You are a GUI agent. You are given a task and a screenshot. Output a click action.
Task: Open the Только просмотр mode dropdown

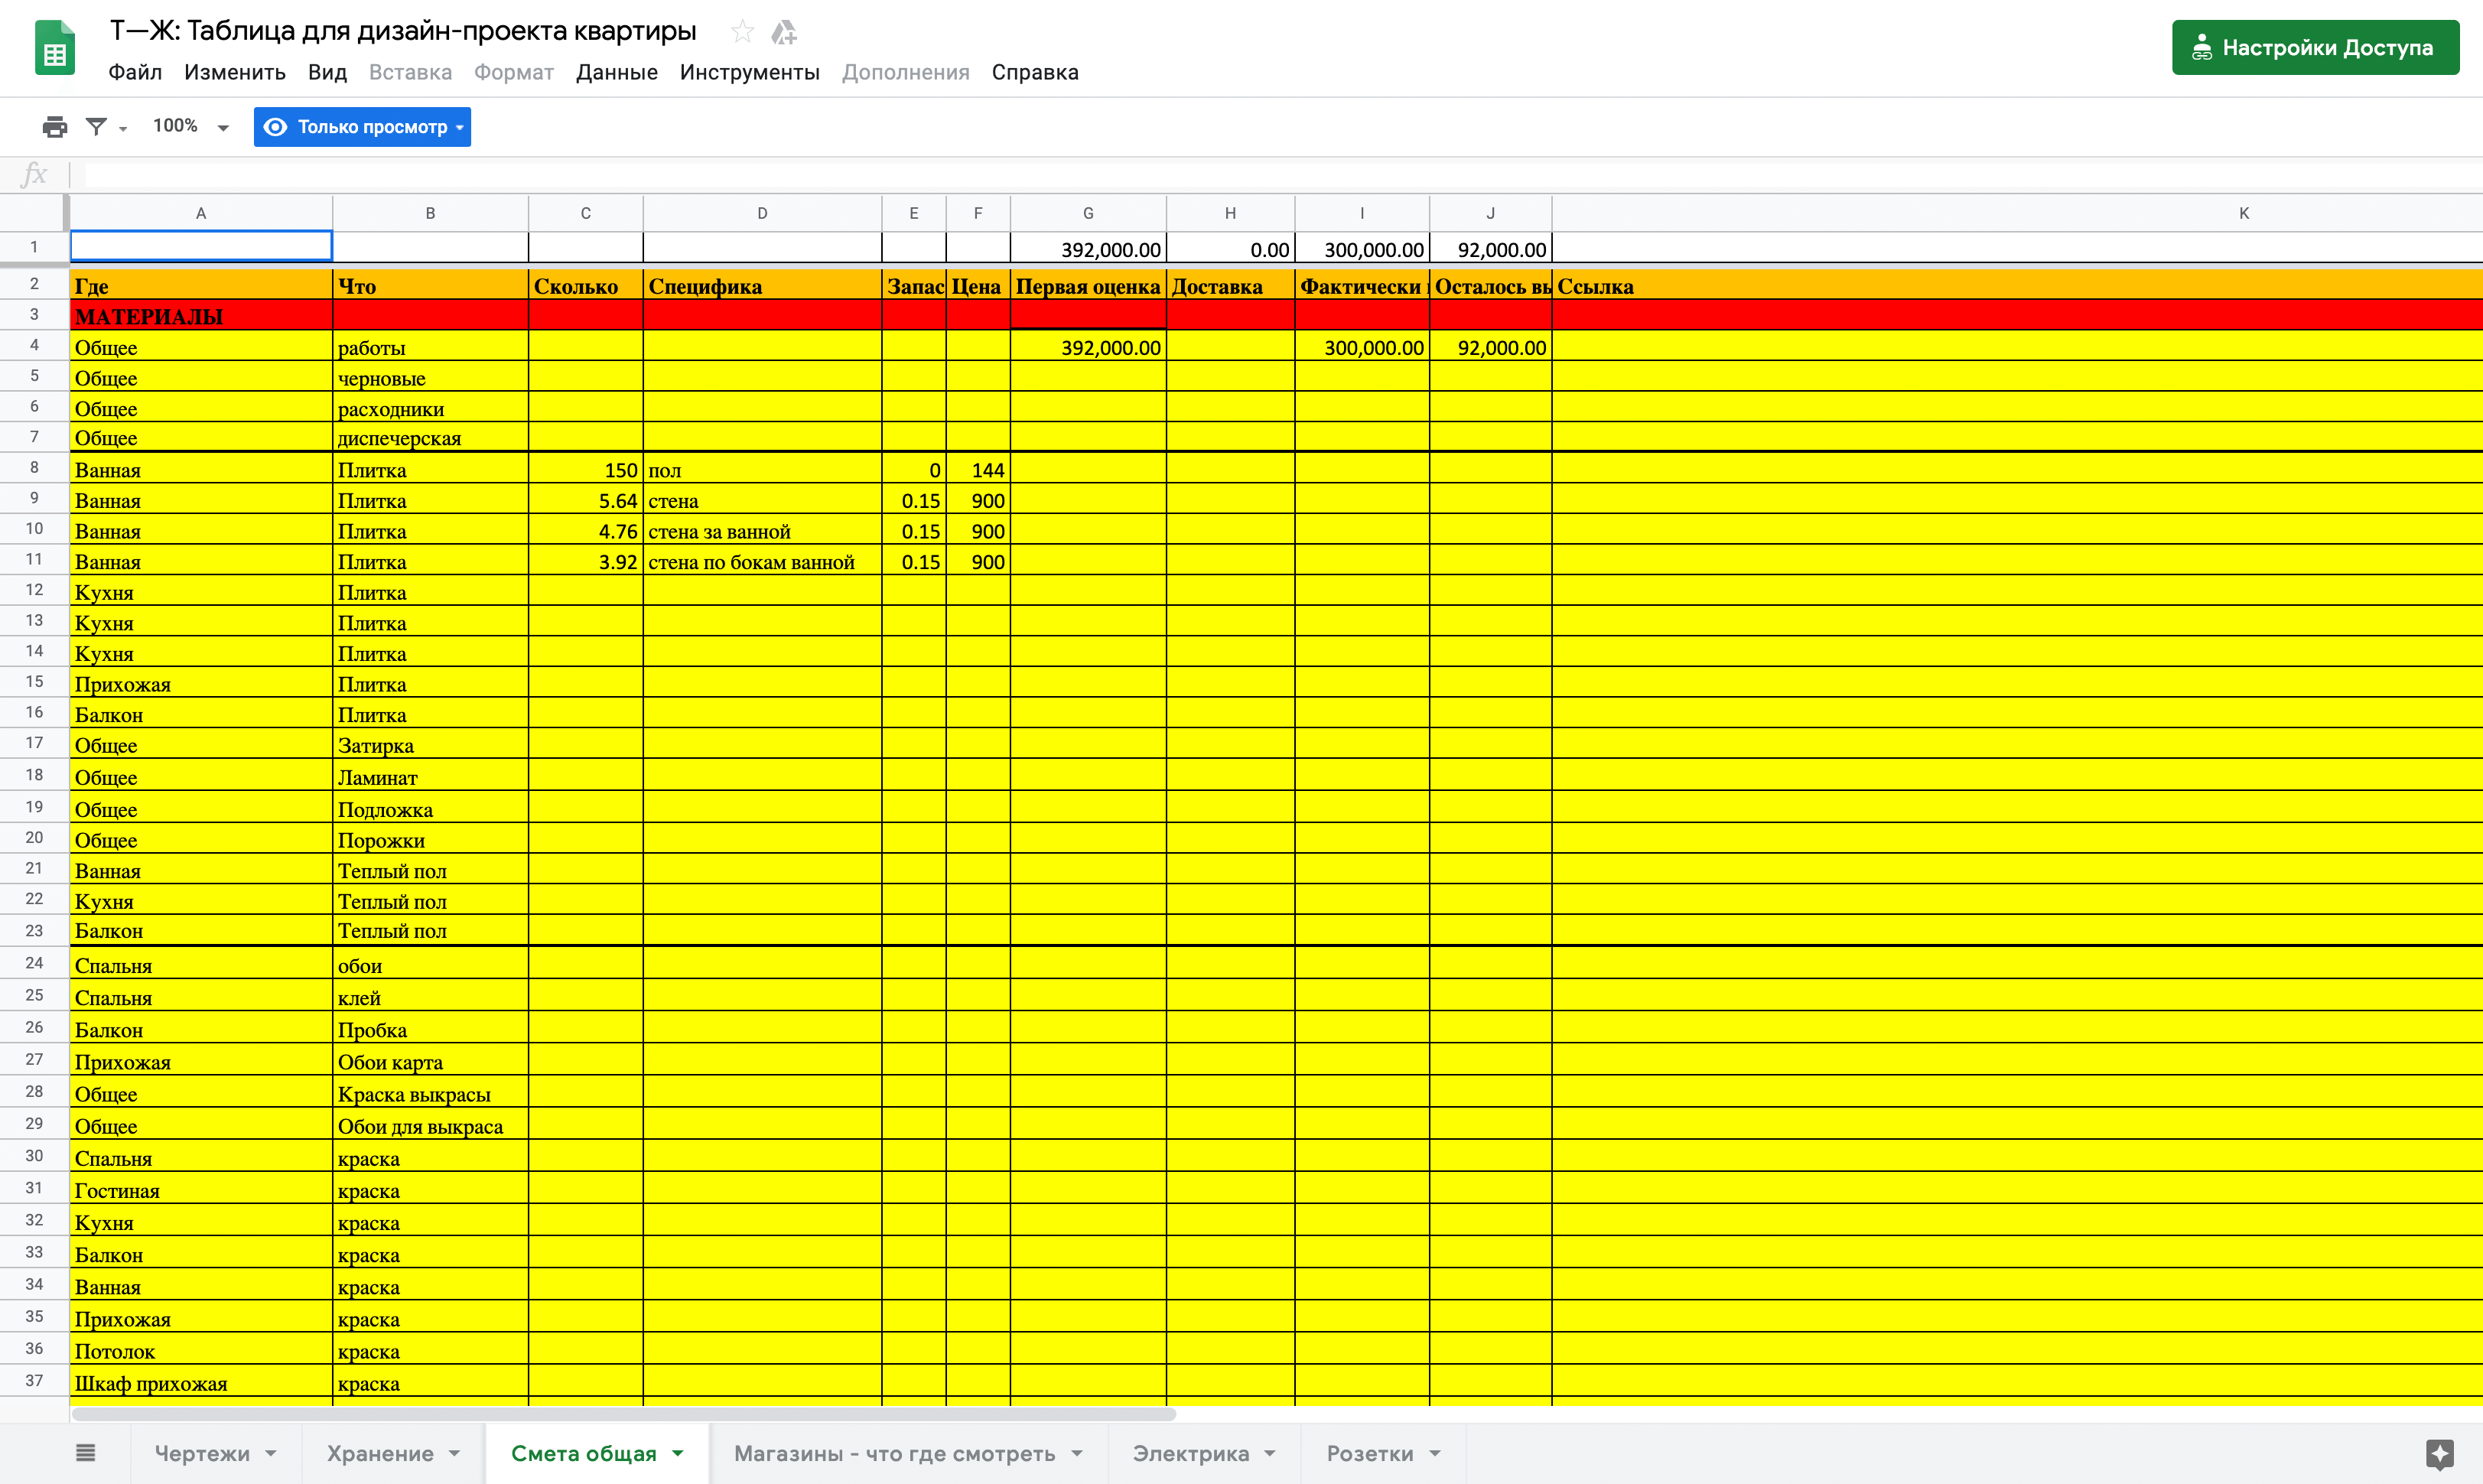click(x=362, y=127)
